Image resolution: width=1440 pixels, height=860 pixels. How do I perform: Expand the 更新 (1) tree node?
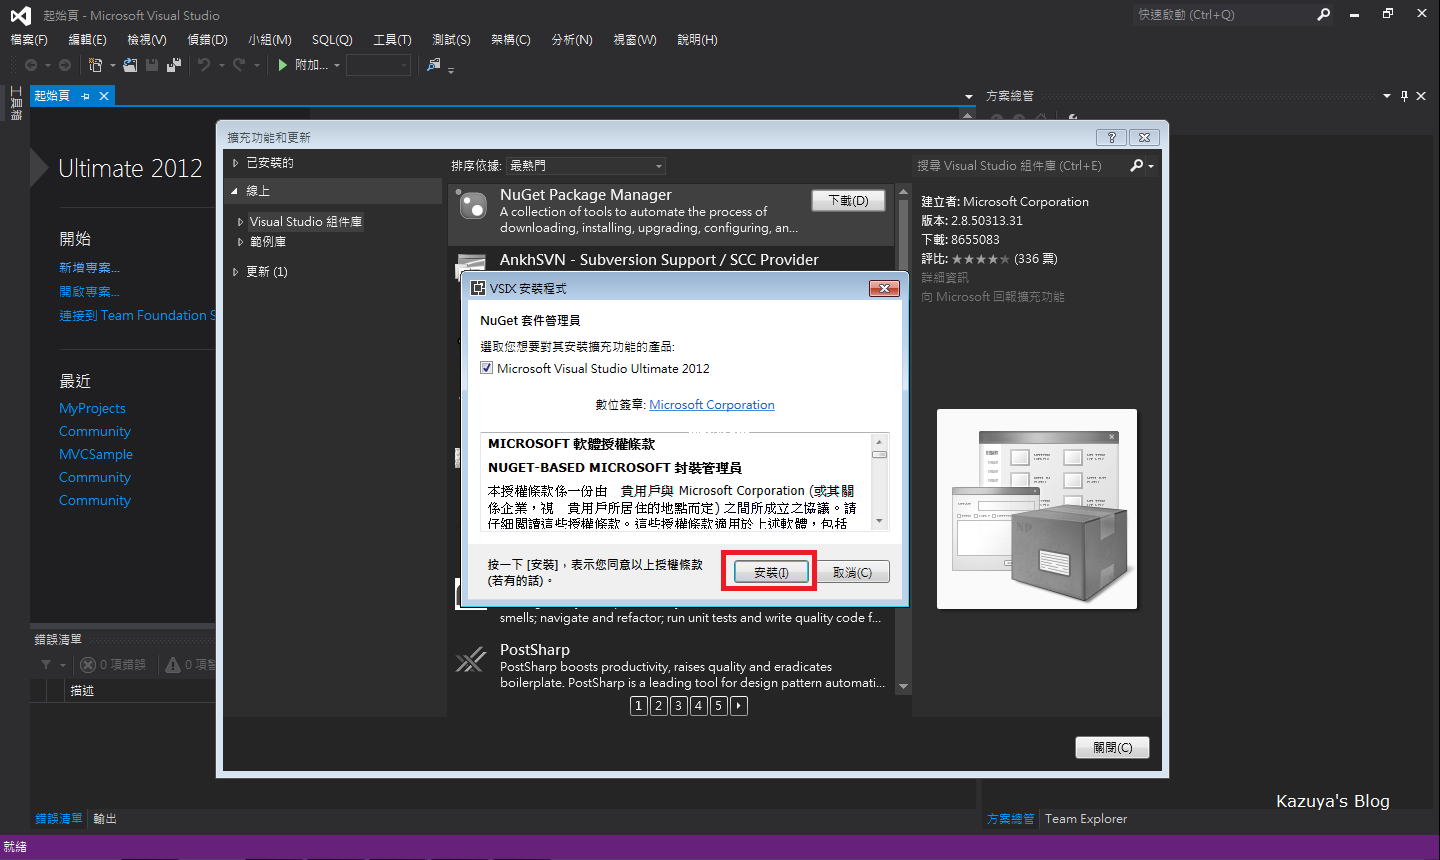click(x=236, y=272)
